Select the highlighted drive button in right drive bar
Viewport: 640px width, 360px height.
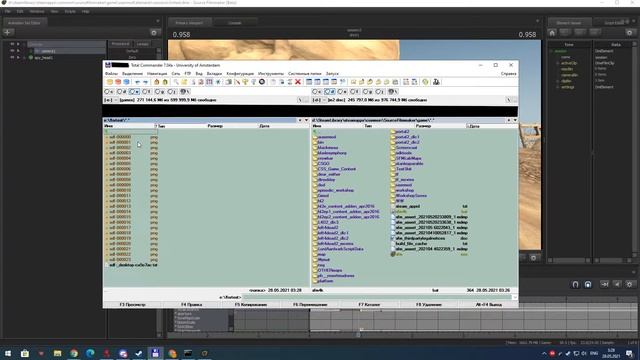pos(330,91)
